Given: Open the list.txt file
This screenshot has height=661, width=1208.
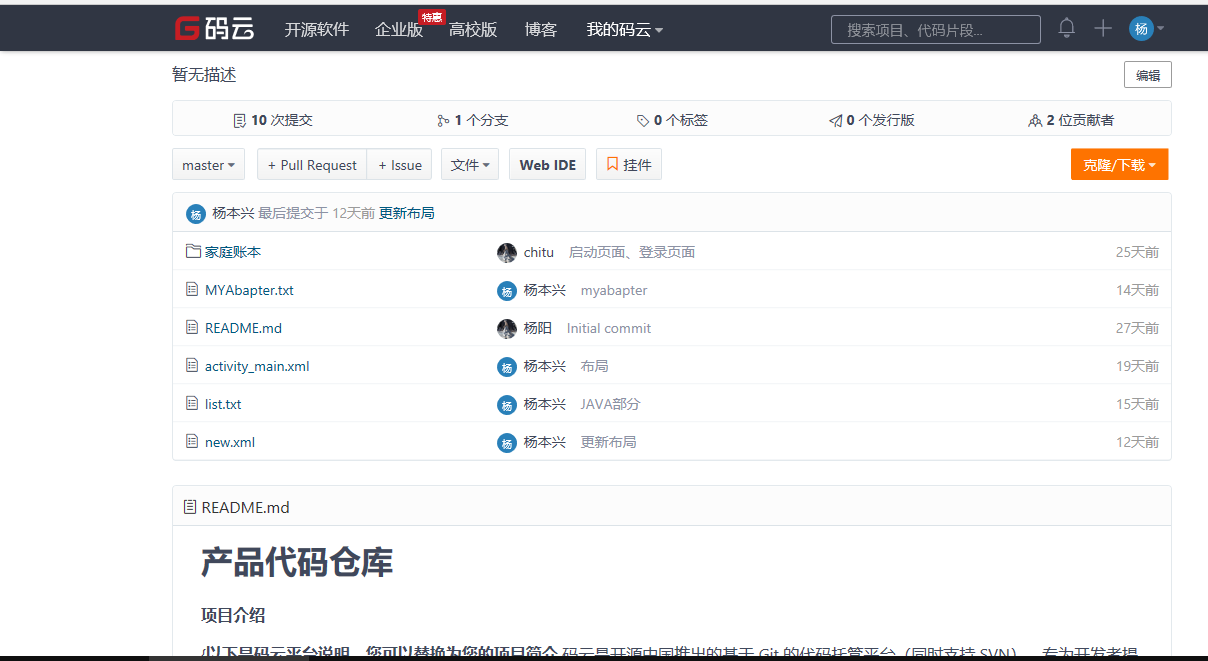Looking at the screenshot, I should 223,404.
